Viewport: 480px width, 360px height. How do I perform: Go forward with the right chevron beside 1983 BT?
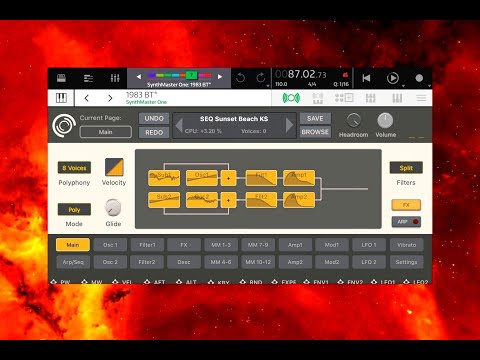[x=110, y=98]
